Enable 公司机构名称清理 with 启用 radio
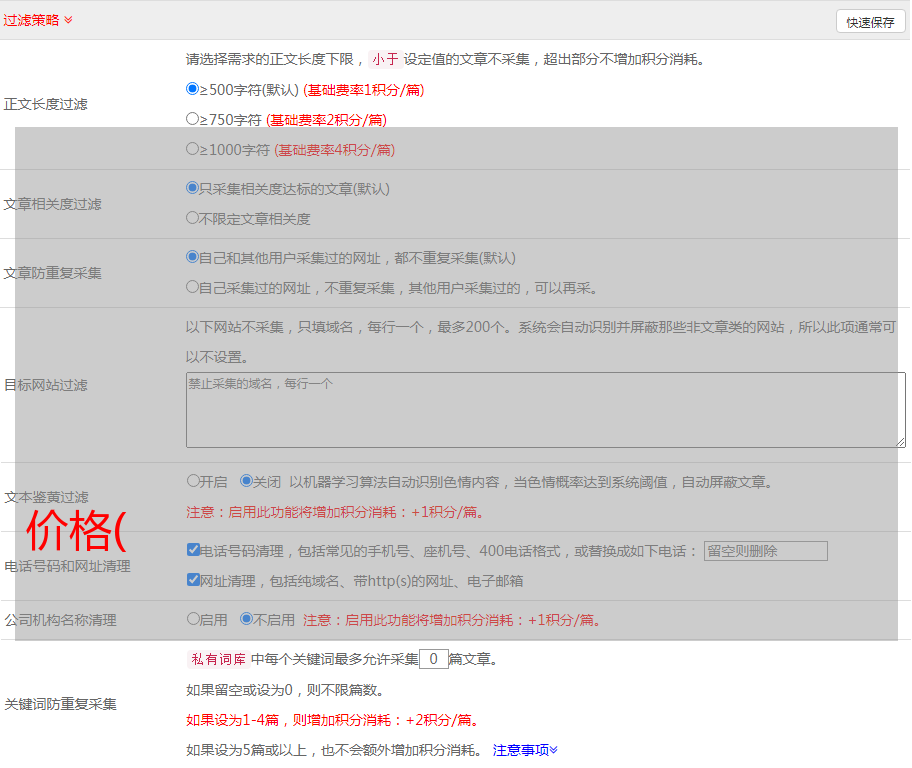 click(193, 619)
